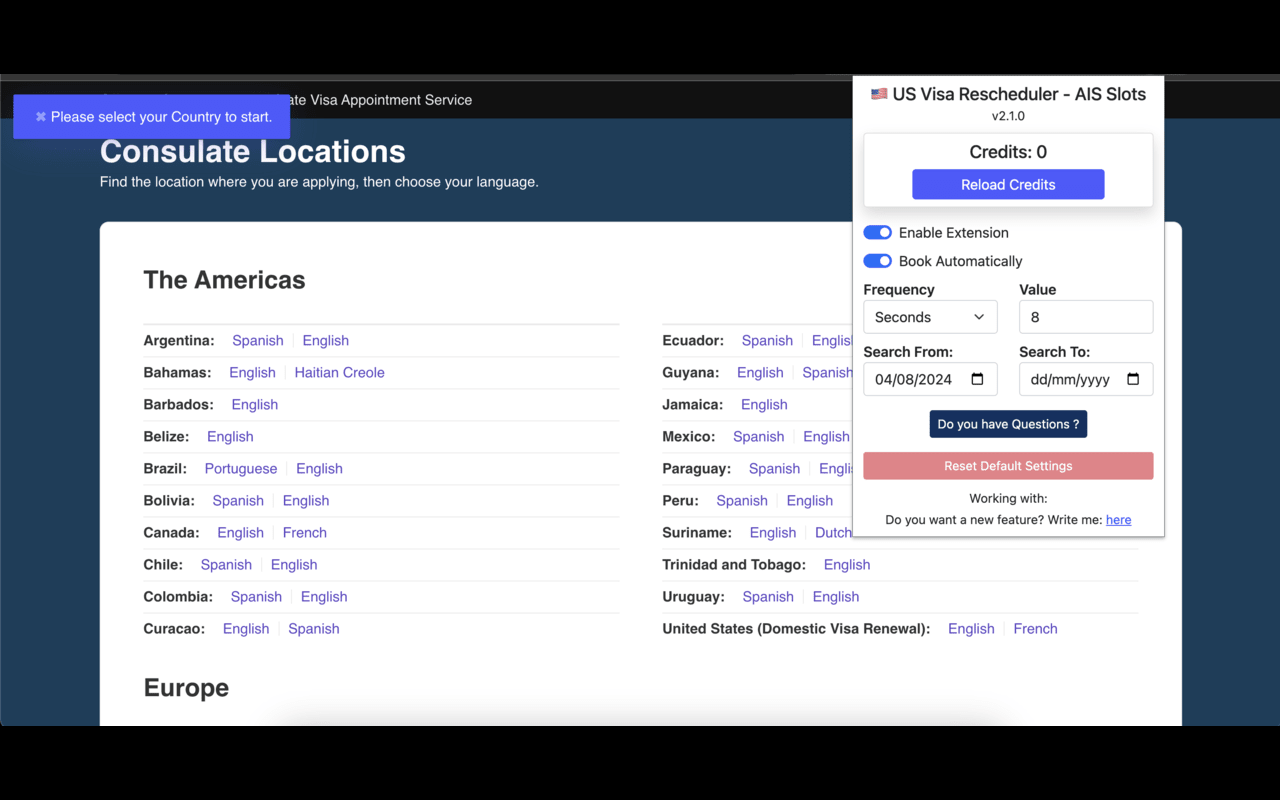1280x800 pixels.
Task: Select English for Chile
Action: 294,565
